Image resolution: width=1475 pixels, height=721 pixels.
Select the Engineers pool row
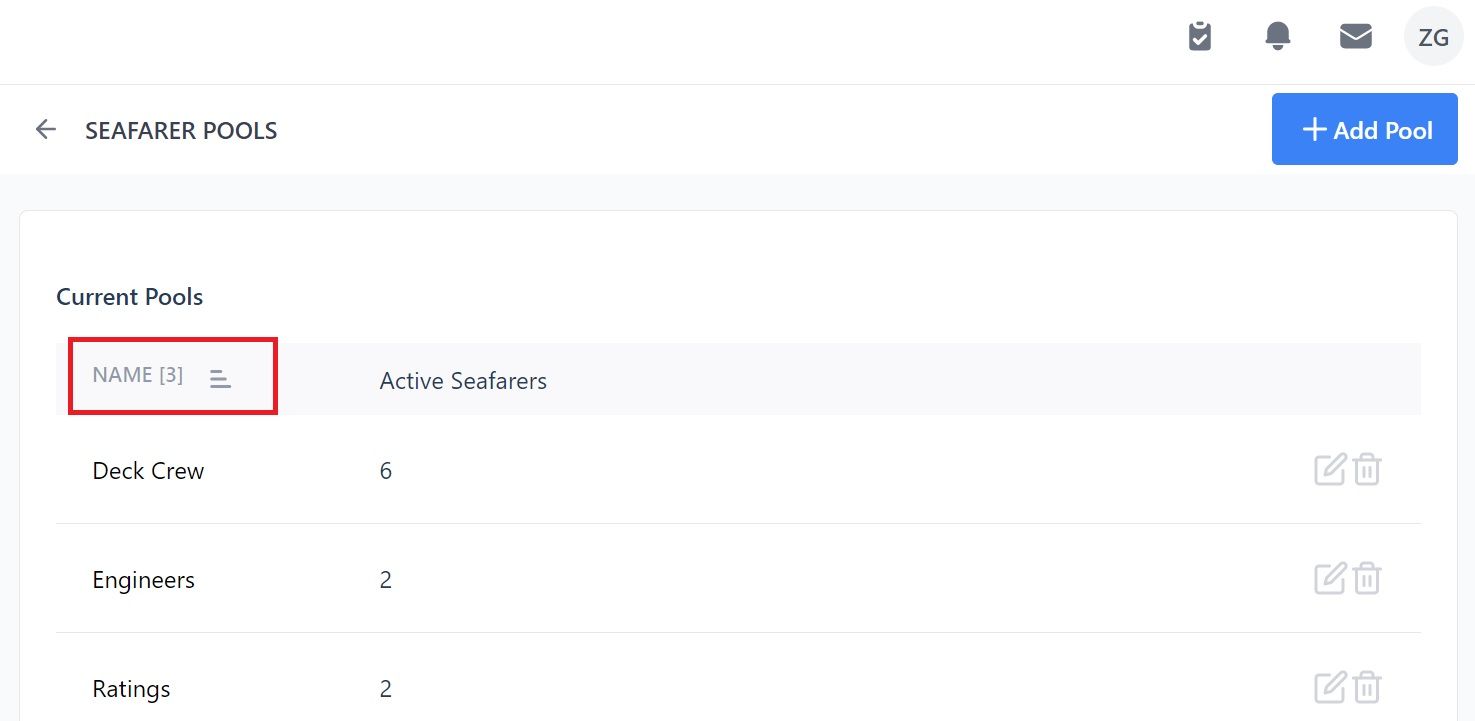click(738, 579)
